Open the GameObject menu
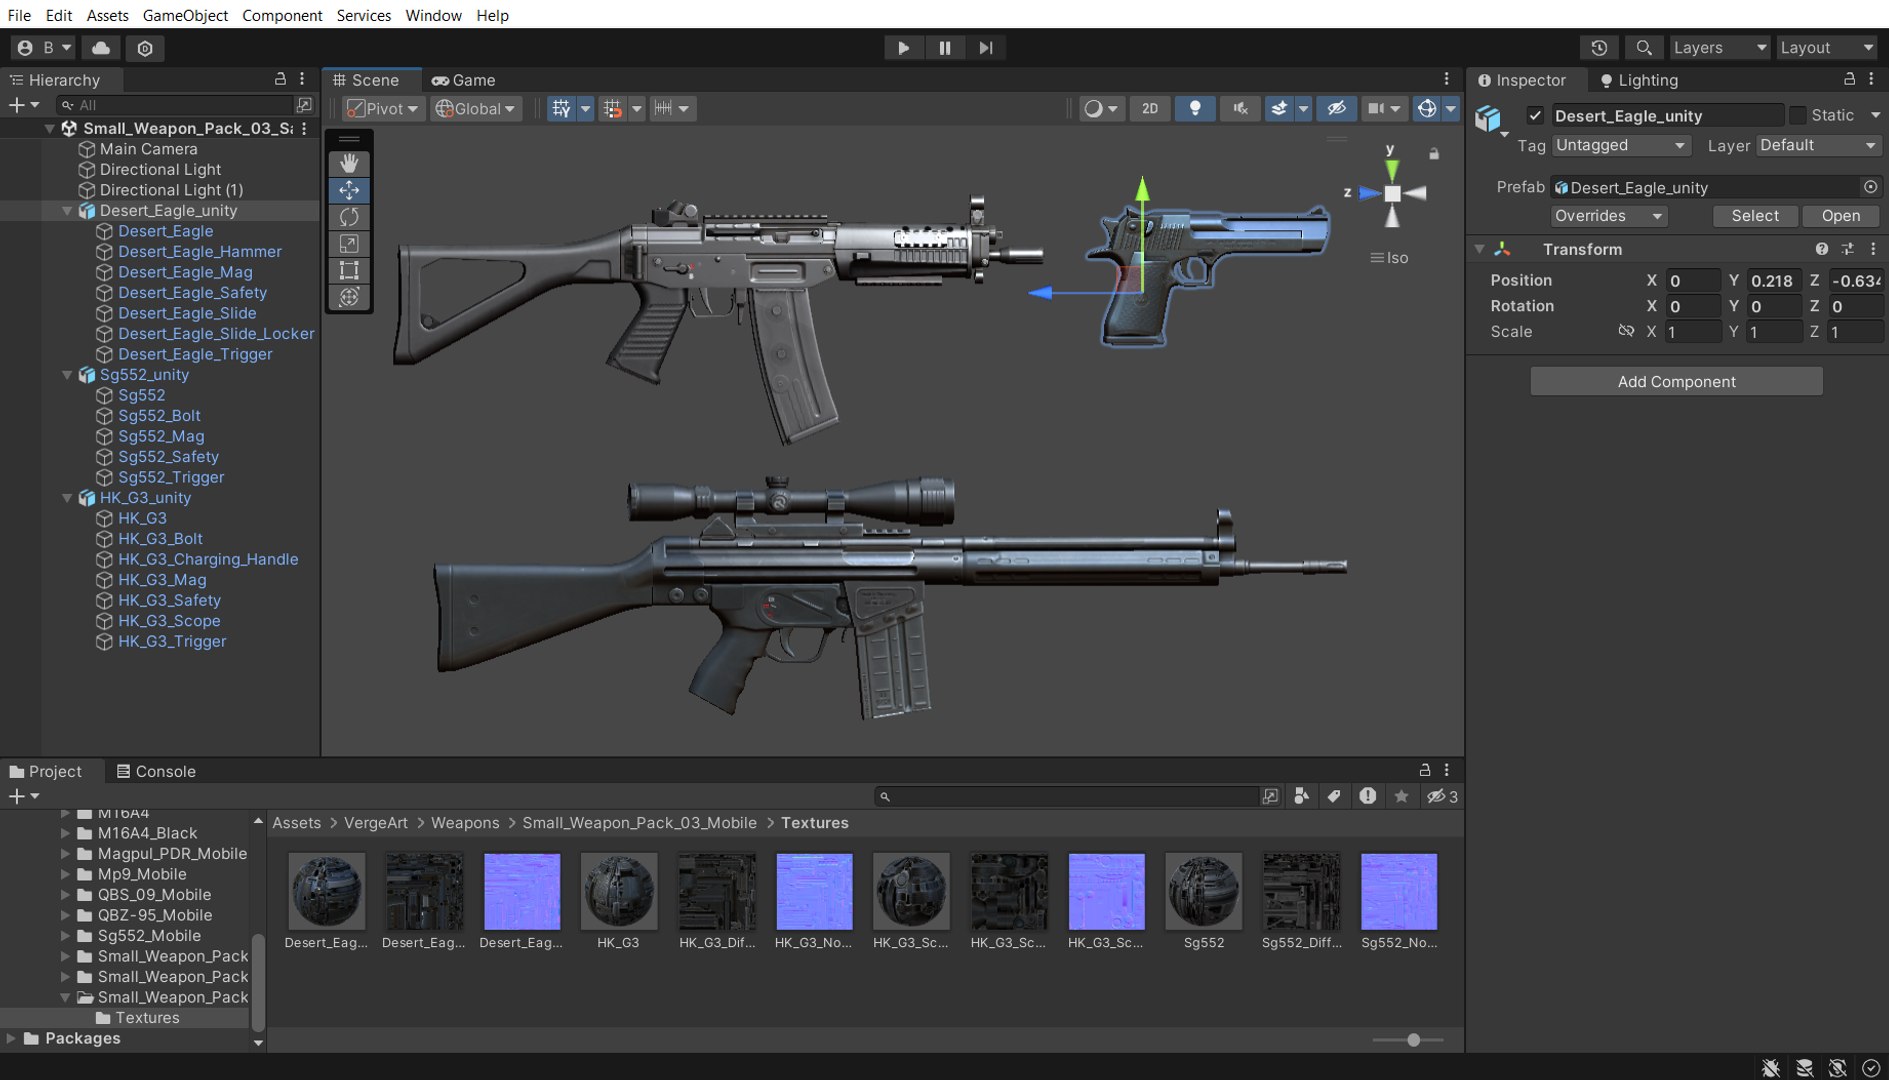 point(185,15)
